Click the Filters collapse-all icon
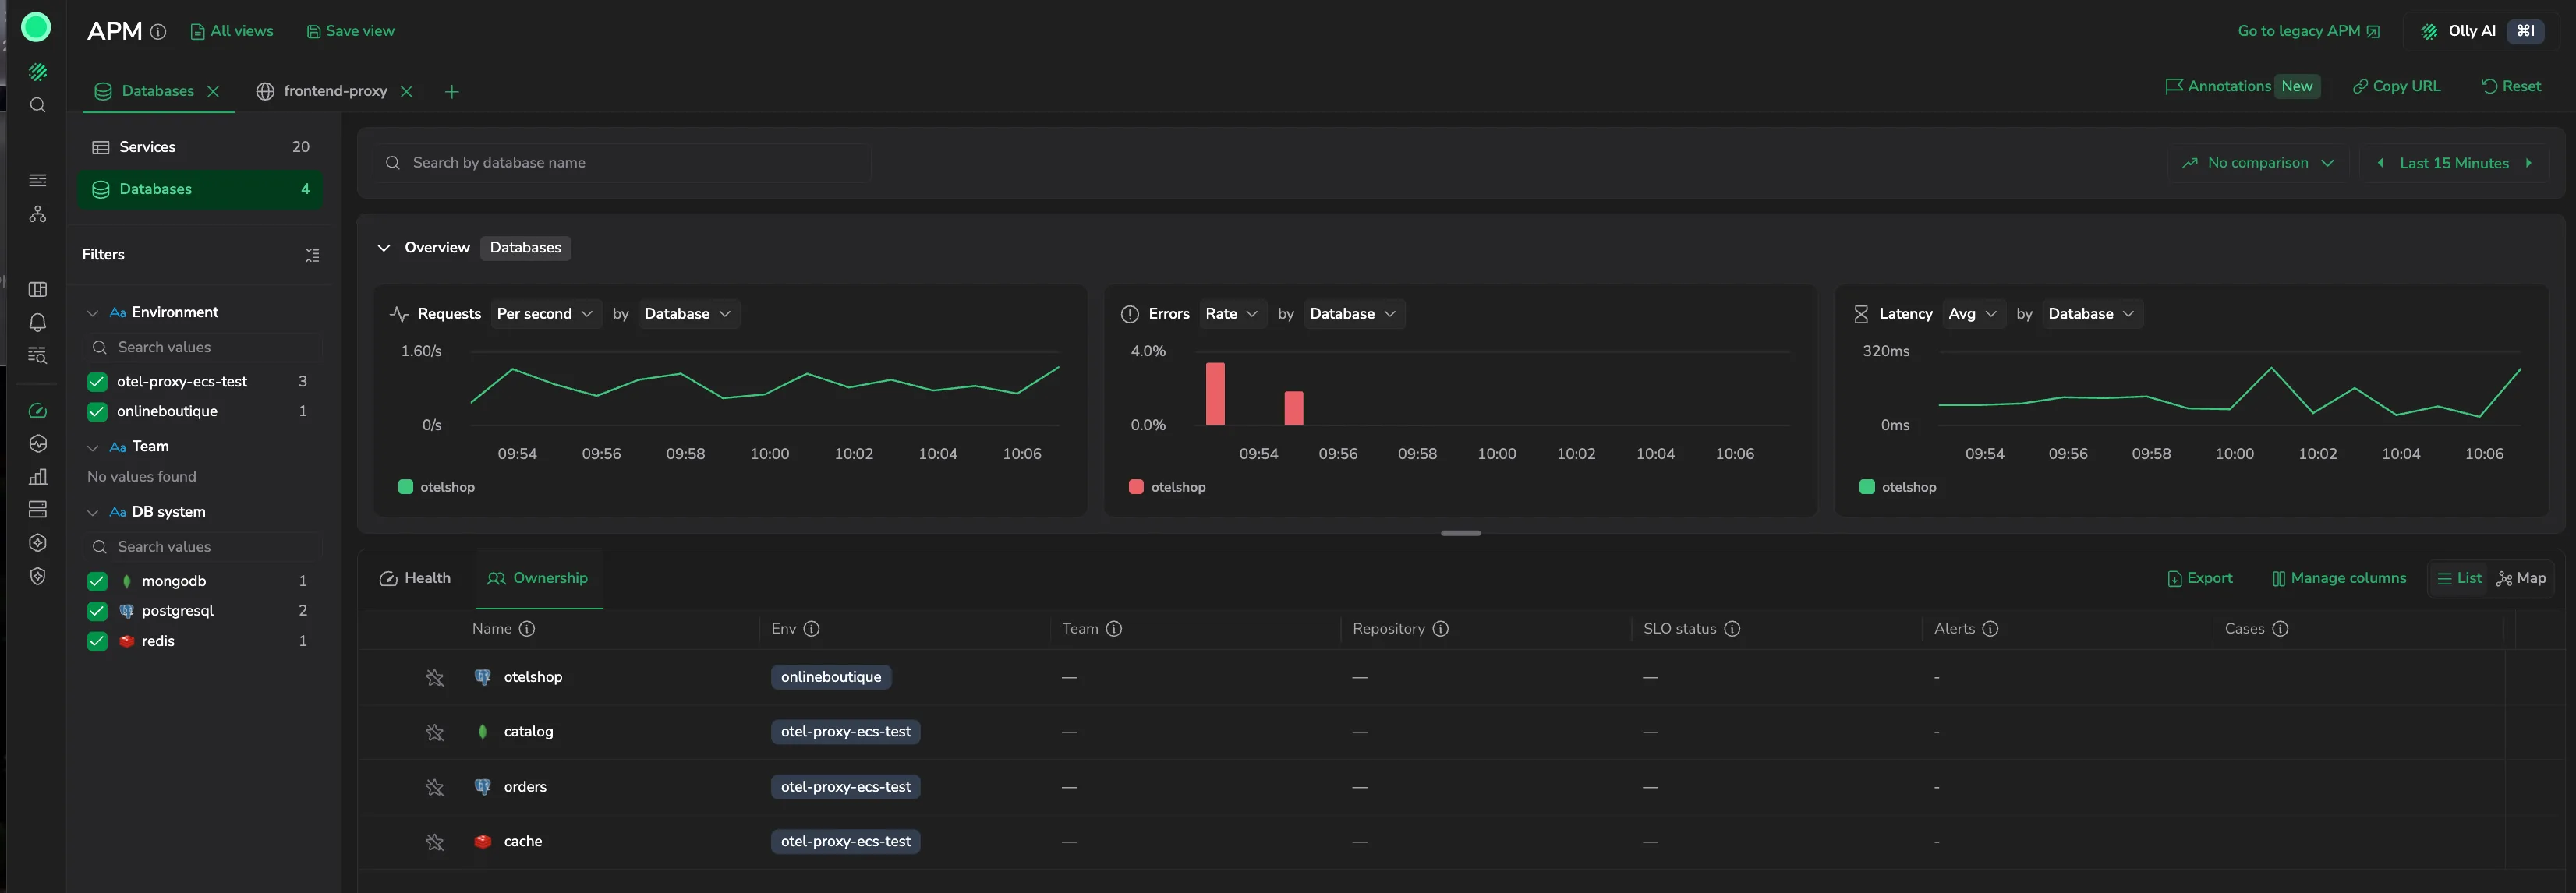This screenshot has height=893, width=2576. [x=312, y=255]
